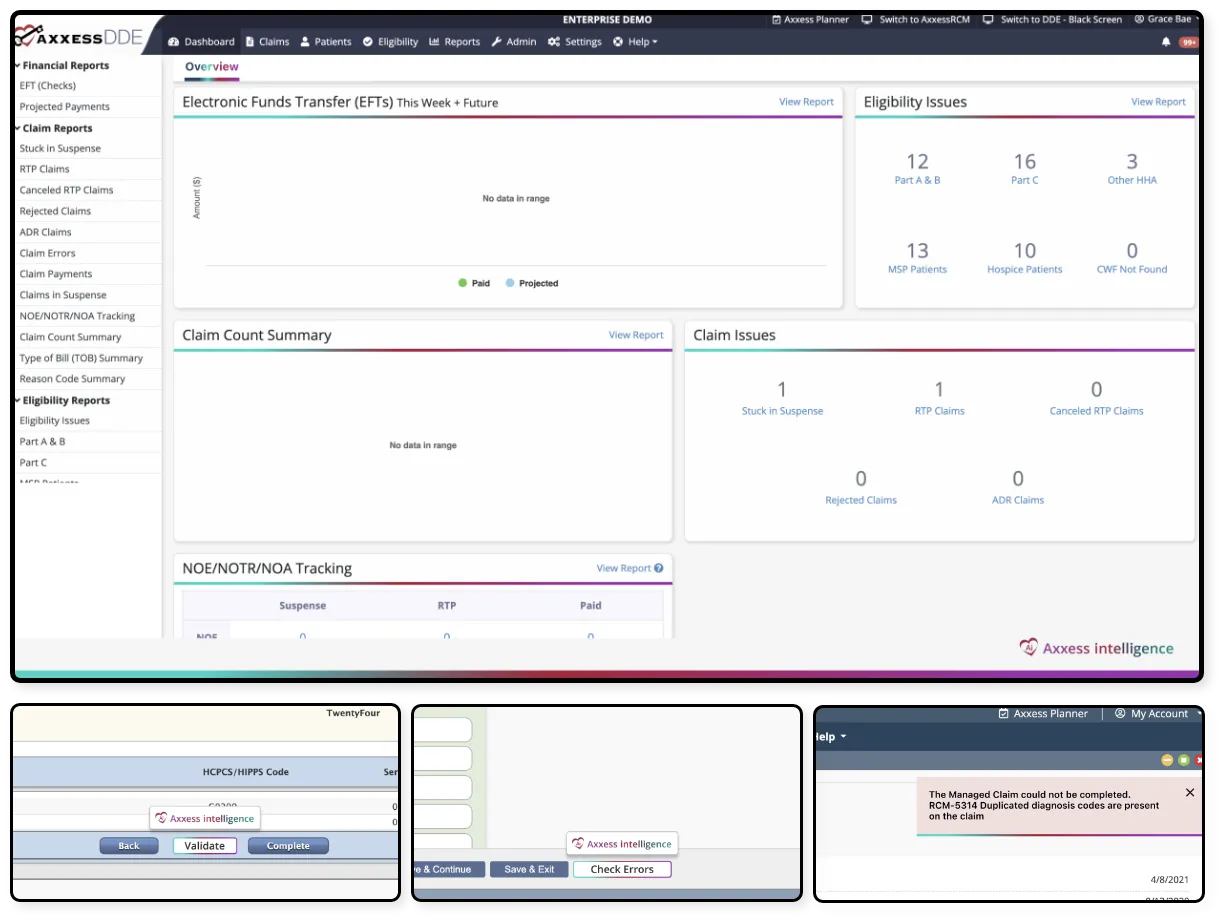The height and width of the screenshot is (923, 1225).
Task: Open the Claims menu
Action: coord(267,42)
